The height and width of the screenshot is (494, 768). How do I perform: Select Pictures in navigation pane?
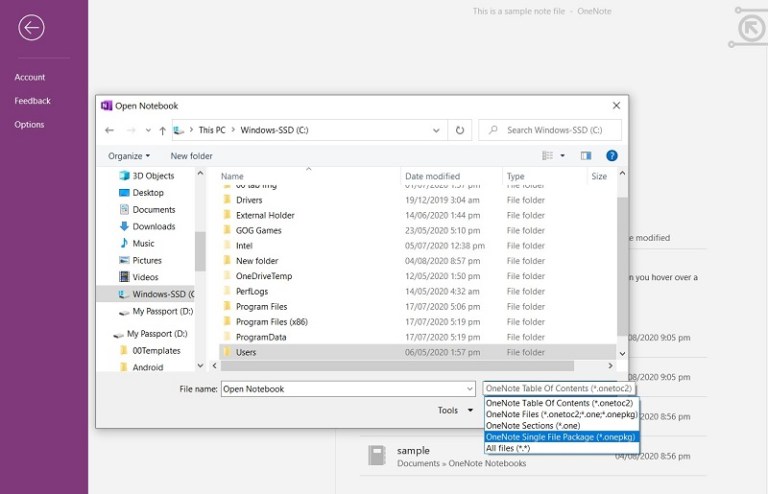point(141,260)
